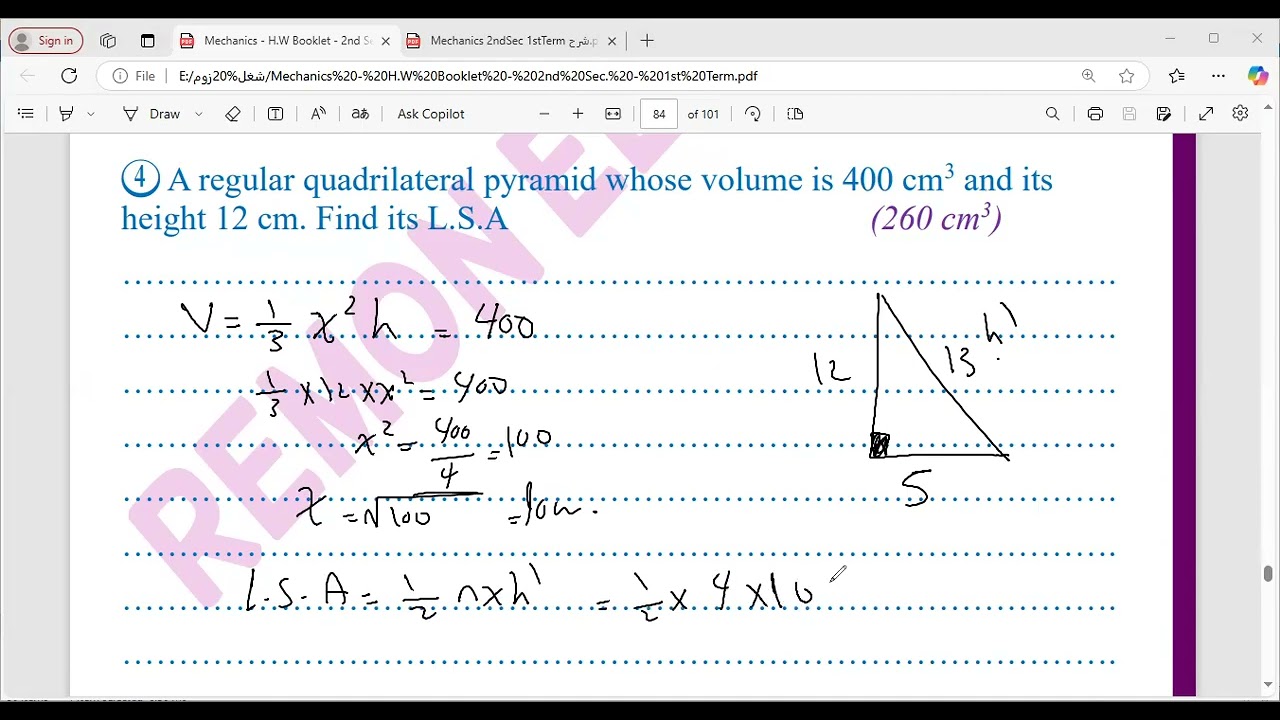This screenshot has height=720, width=1280.
Task: Click the Fit to width icon
Action: [613, 114]
